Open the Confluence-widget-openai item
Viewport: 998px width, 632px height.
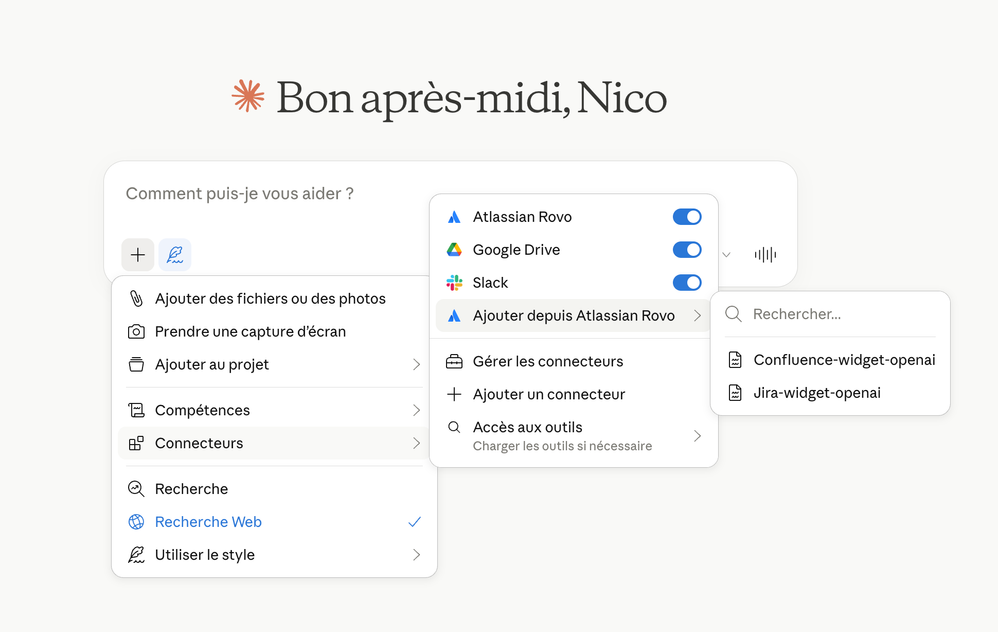click(x=830, y=360)
